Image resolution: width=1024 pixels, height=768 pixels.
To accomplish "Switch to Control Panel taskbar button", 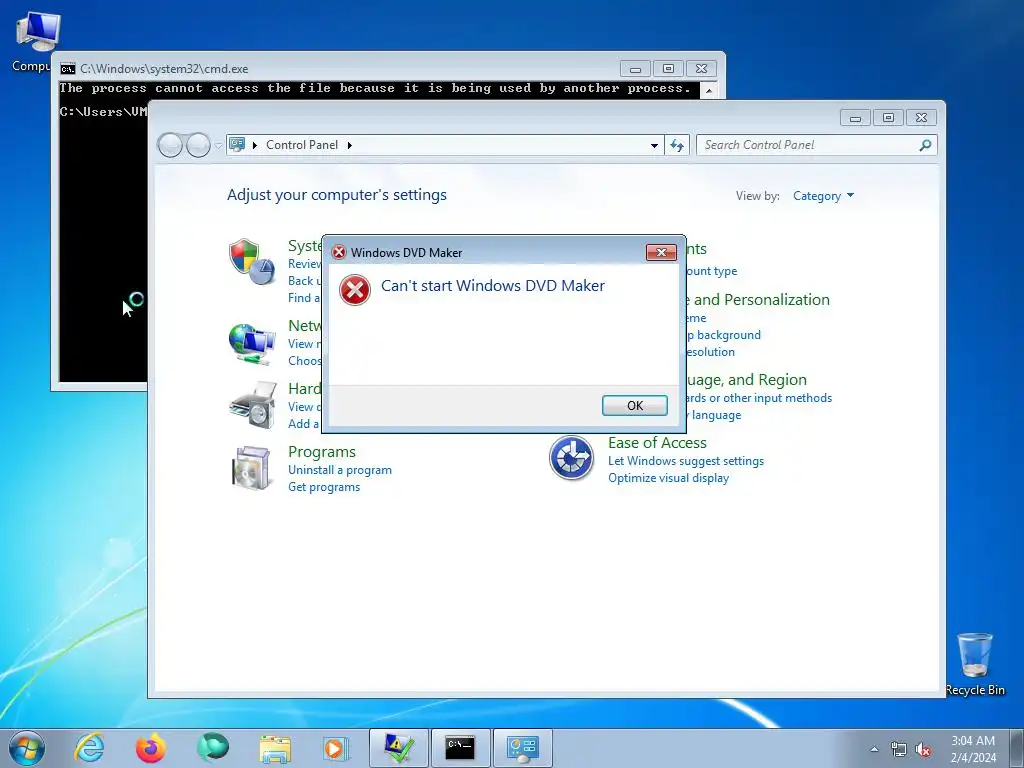I will tap(522, 748).
